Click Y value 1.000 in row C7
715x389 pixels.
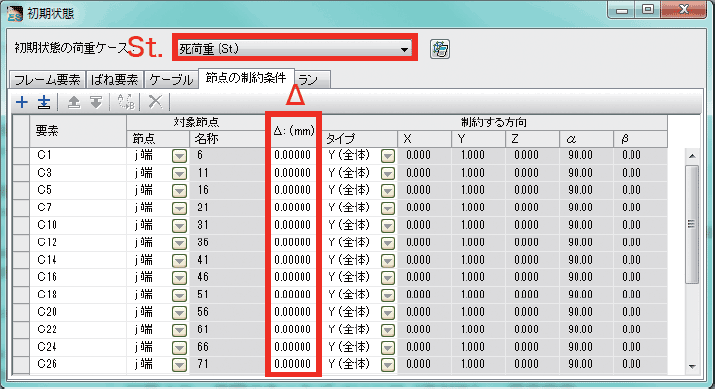(x=478, y=208)
